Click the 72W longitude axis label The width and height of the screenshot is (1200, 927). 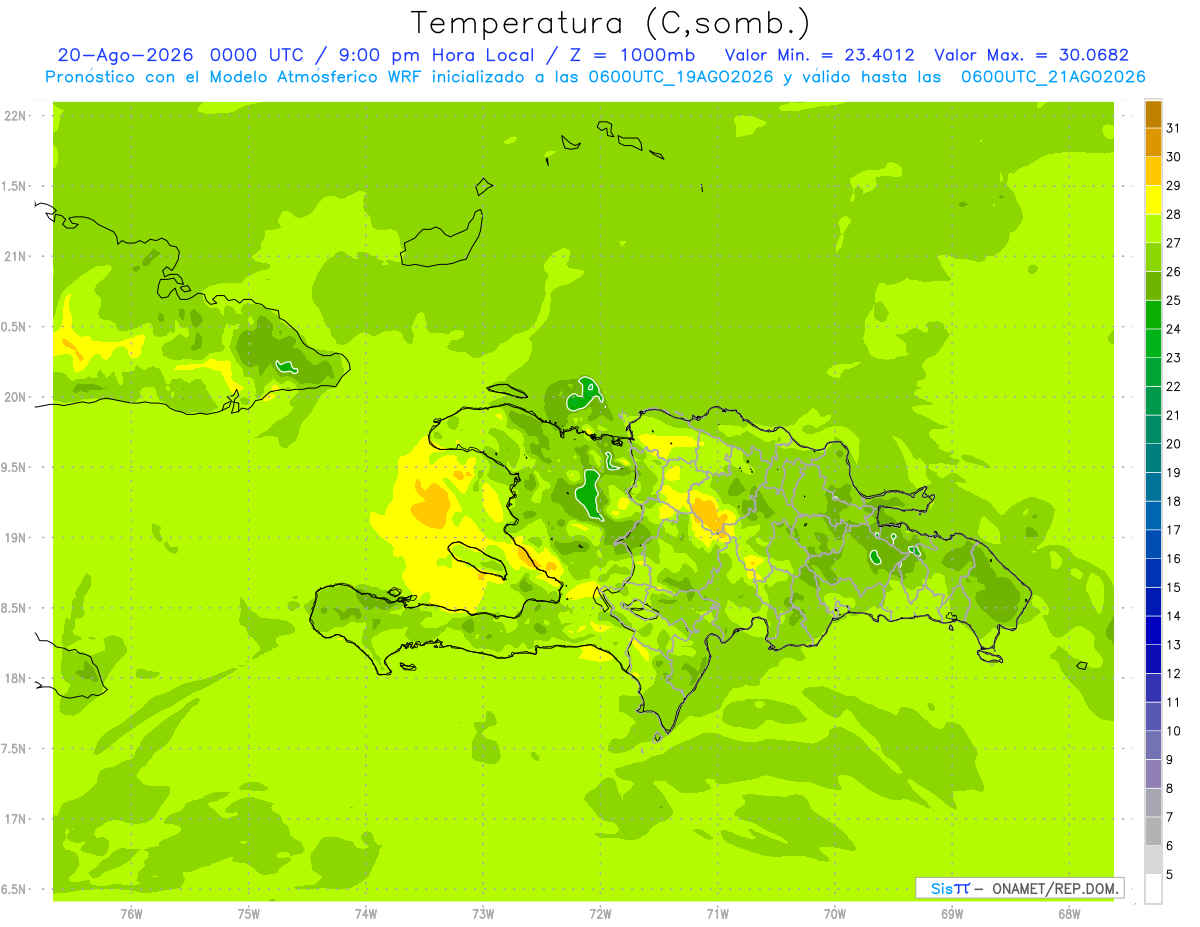pos(600,914)
